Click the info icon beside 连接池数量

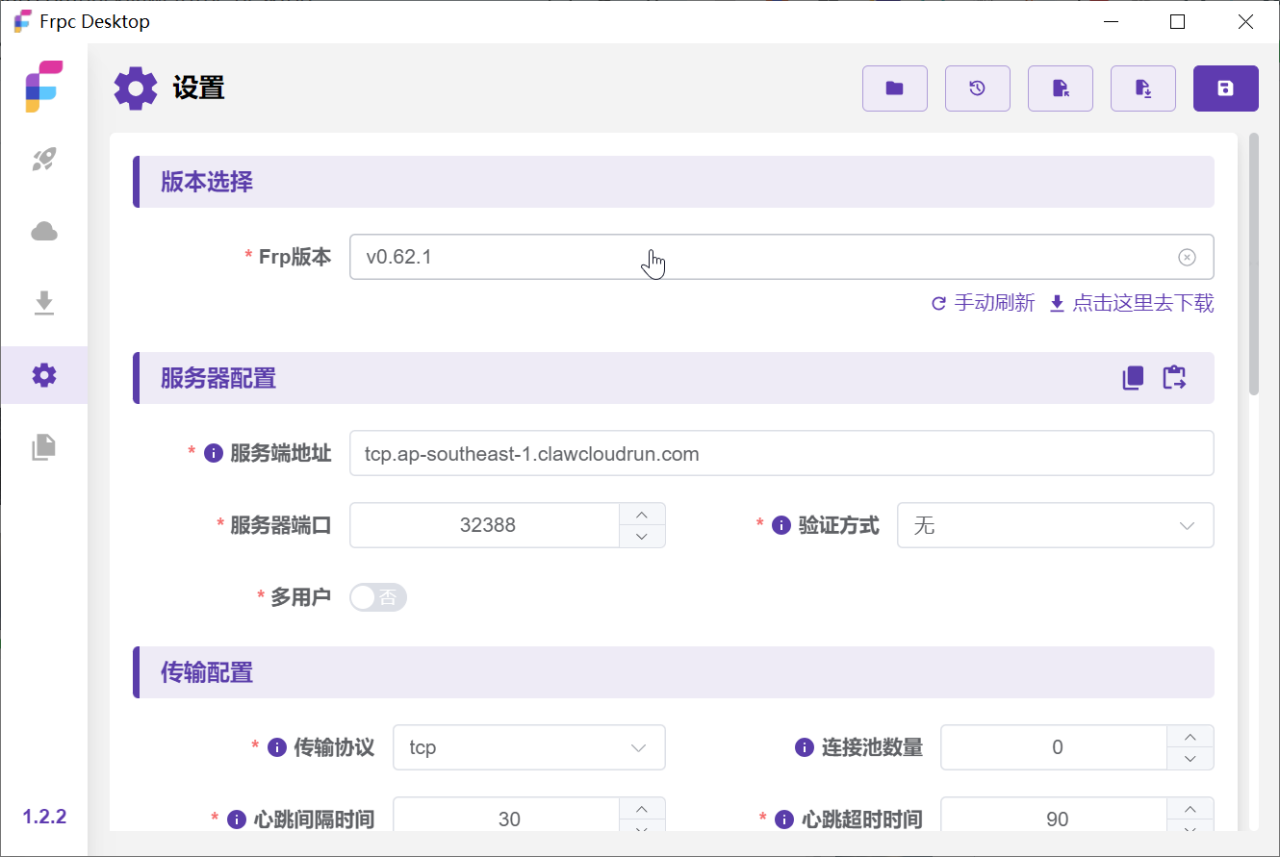pyautogui.click(x=804, y=747)
